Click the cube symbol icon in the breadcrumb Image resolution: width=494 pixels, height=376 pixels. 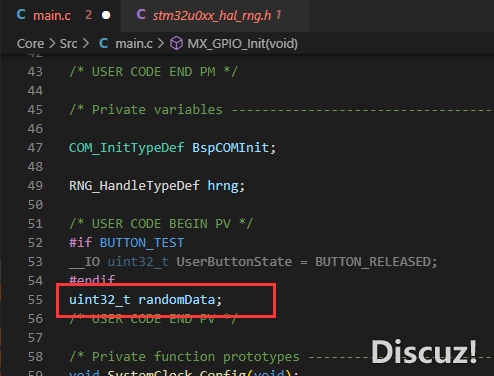(176, 44)
